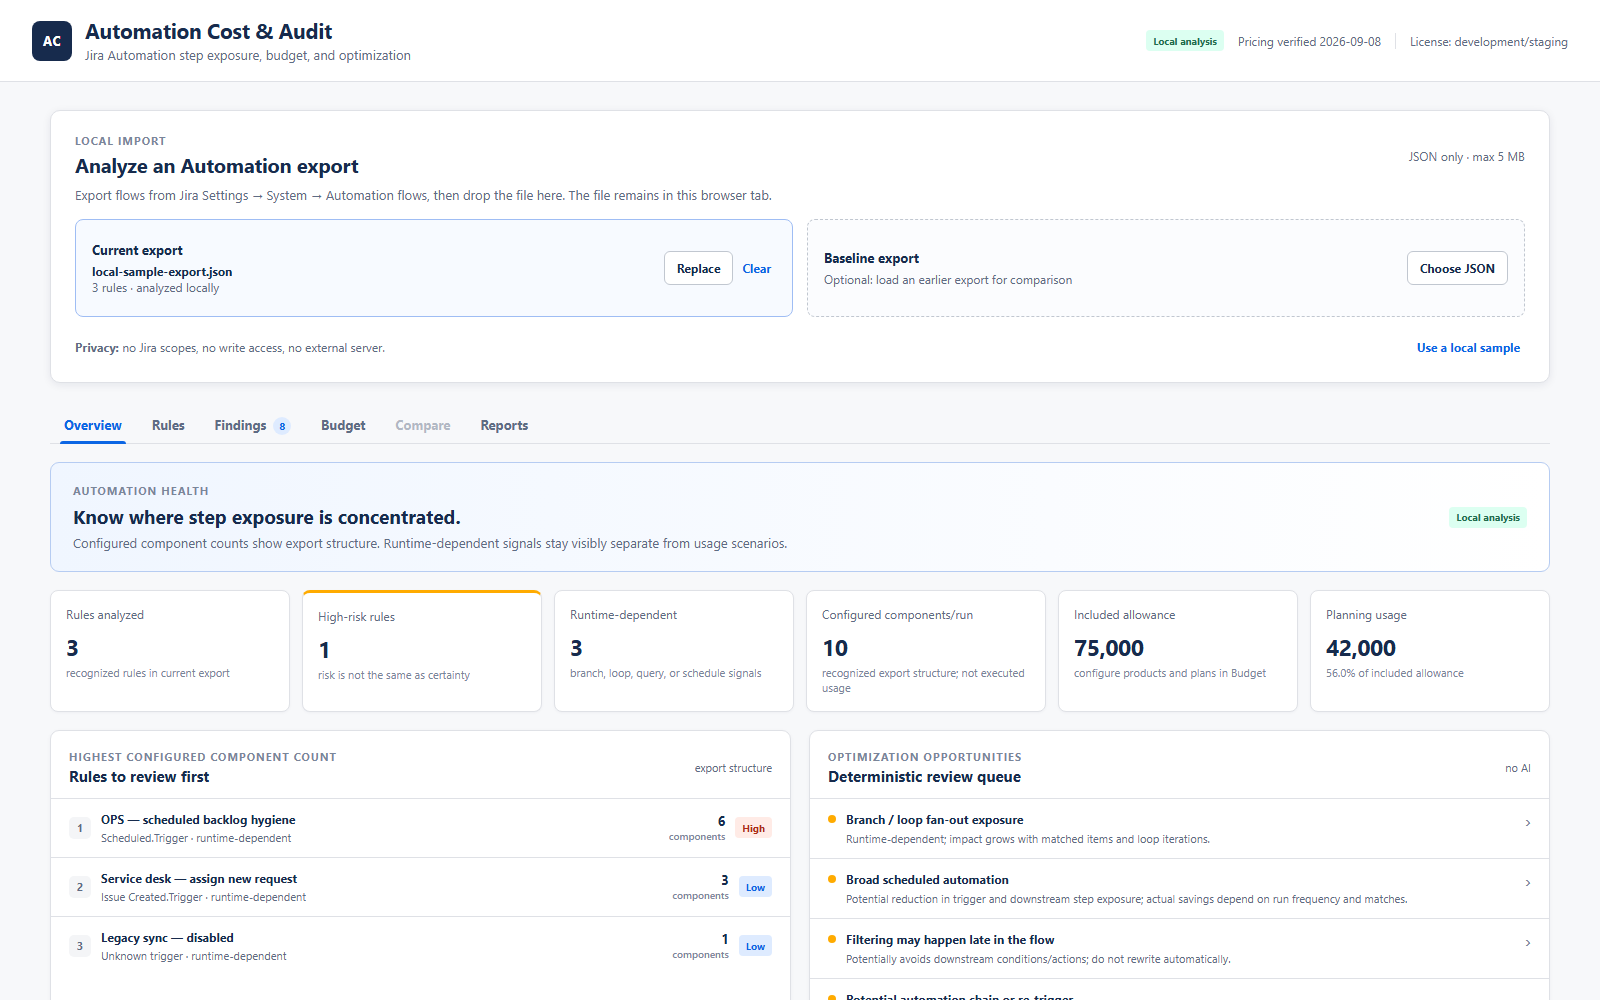Open the Findings tab
Viewport: 1600px width, 1000px height.
pos(252,425)
